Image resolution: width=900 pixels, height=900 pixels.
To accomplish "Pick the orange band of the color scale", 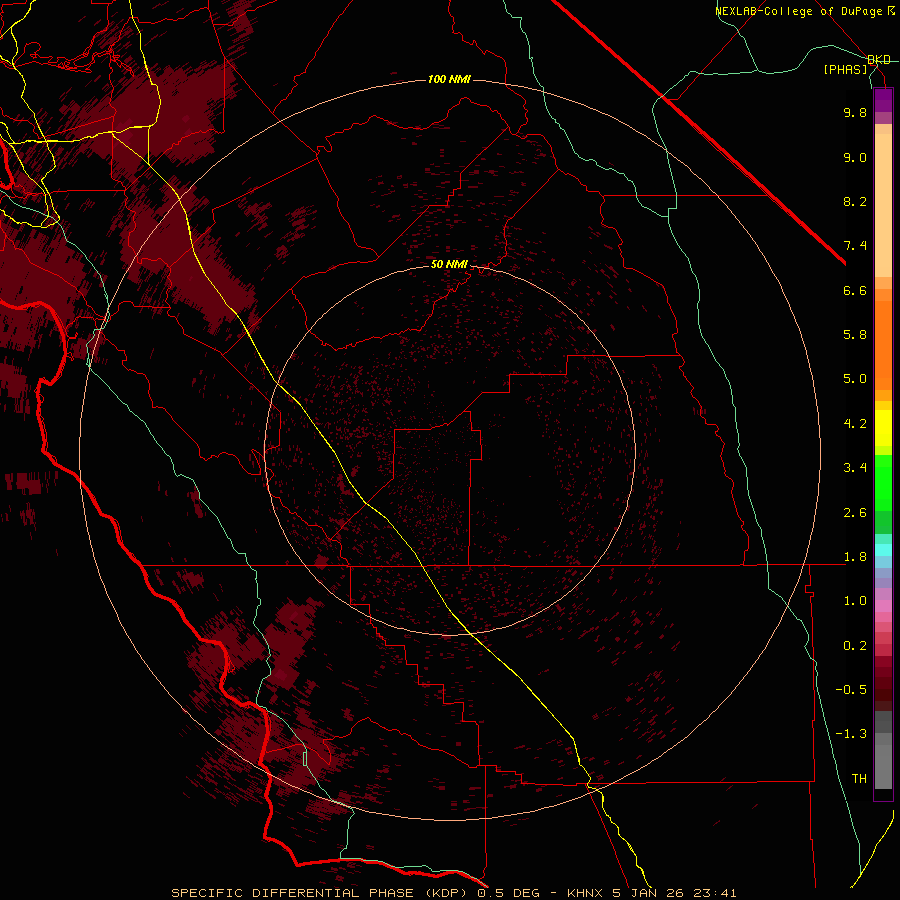I will (883, 346).
